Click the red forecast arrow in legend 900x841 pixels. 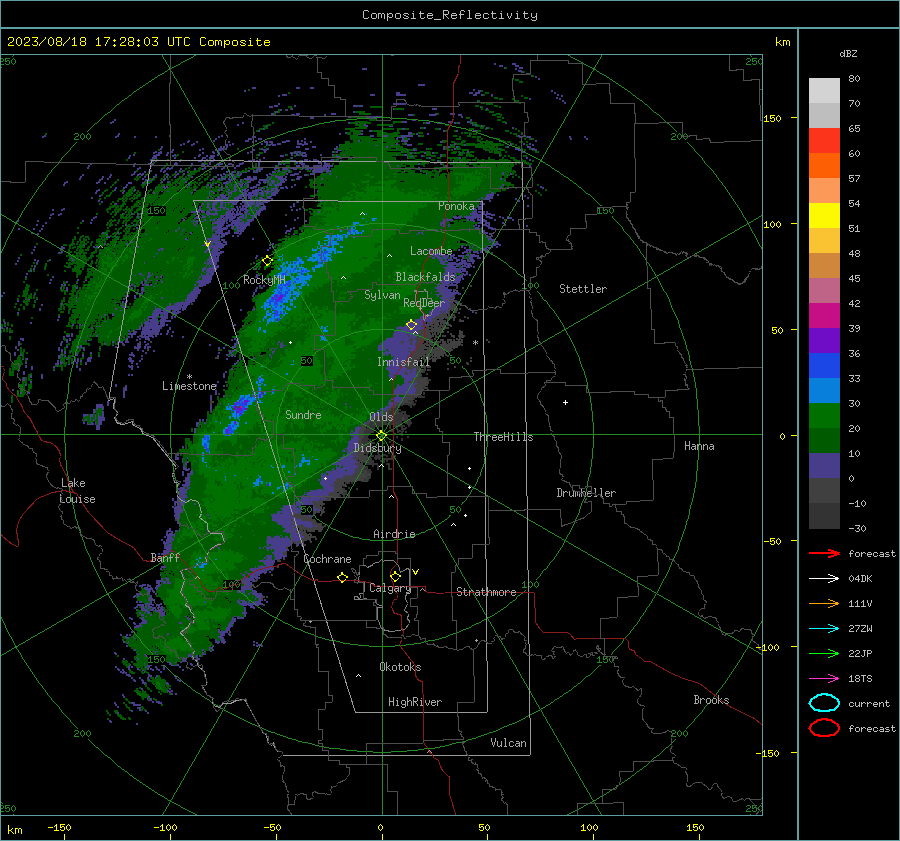click(824, 553)
